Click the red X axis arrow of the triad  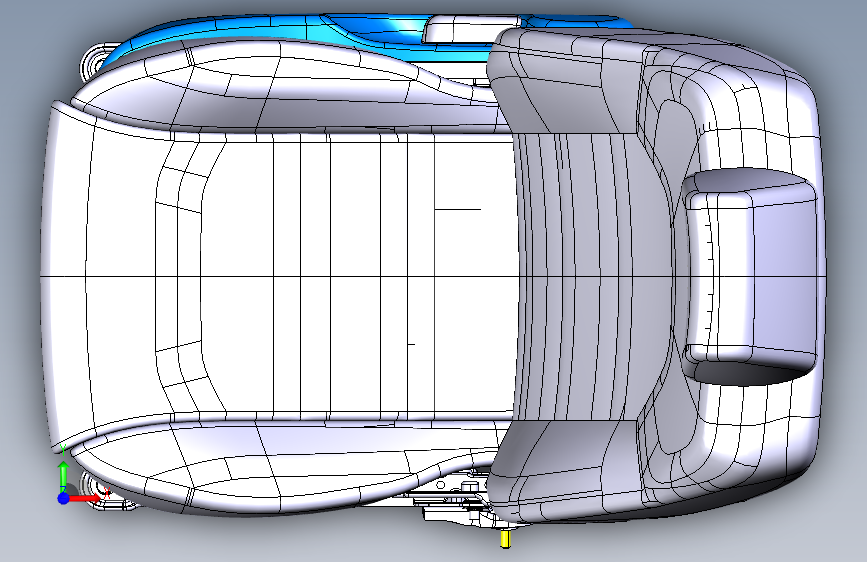pos(86,498)
